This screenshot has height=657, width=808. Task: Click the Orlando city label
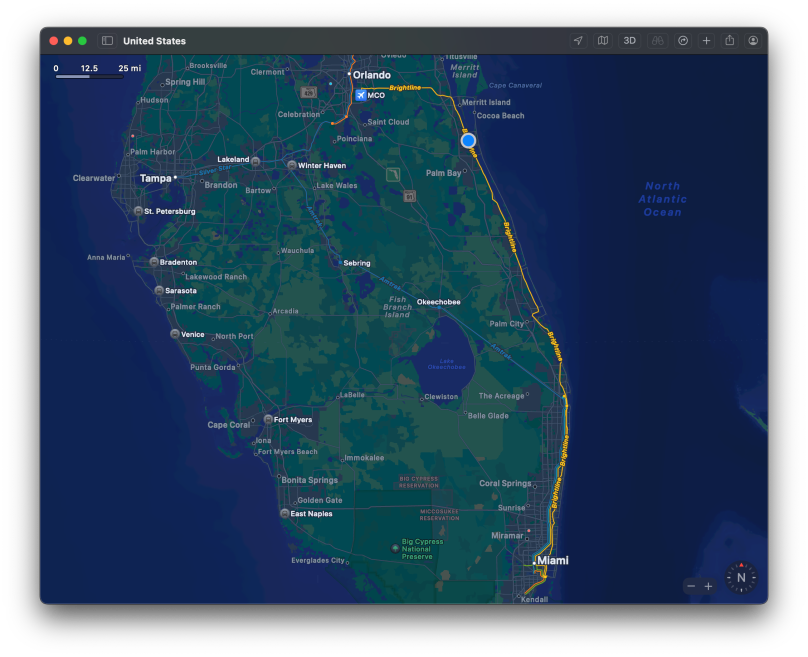(x=372, y=75)
